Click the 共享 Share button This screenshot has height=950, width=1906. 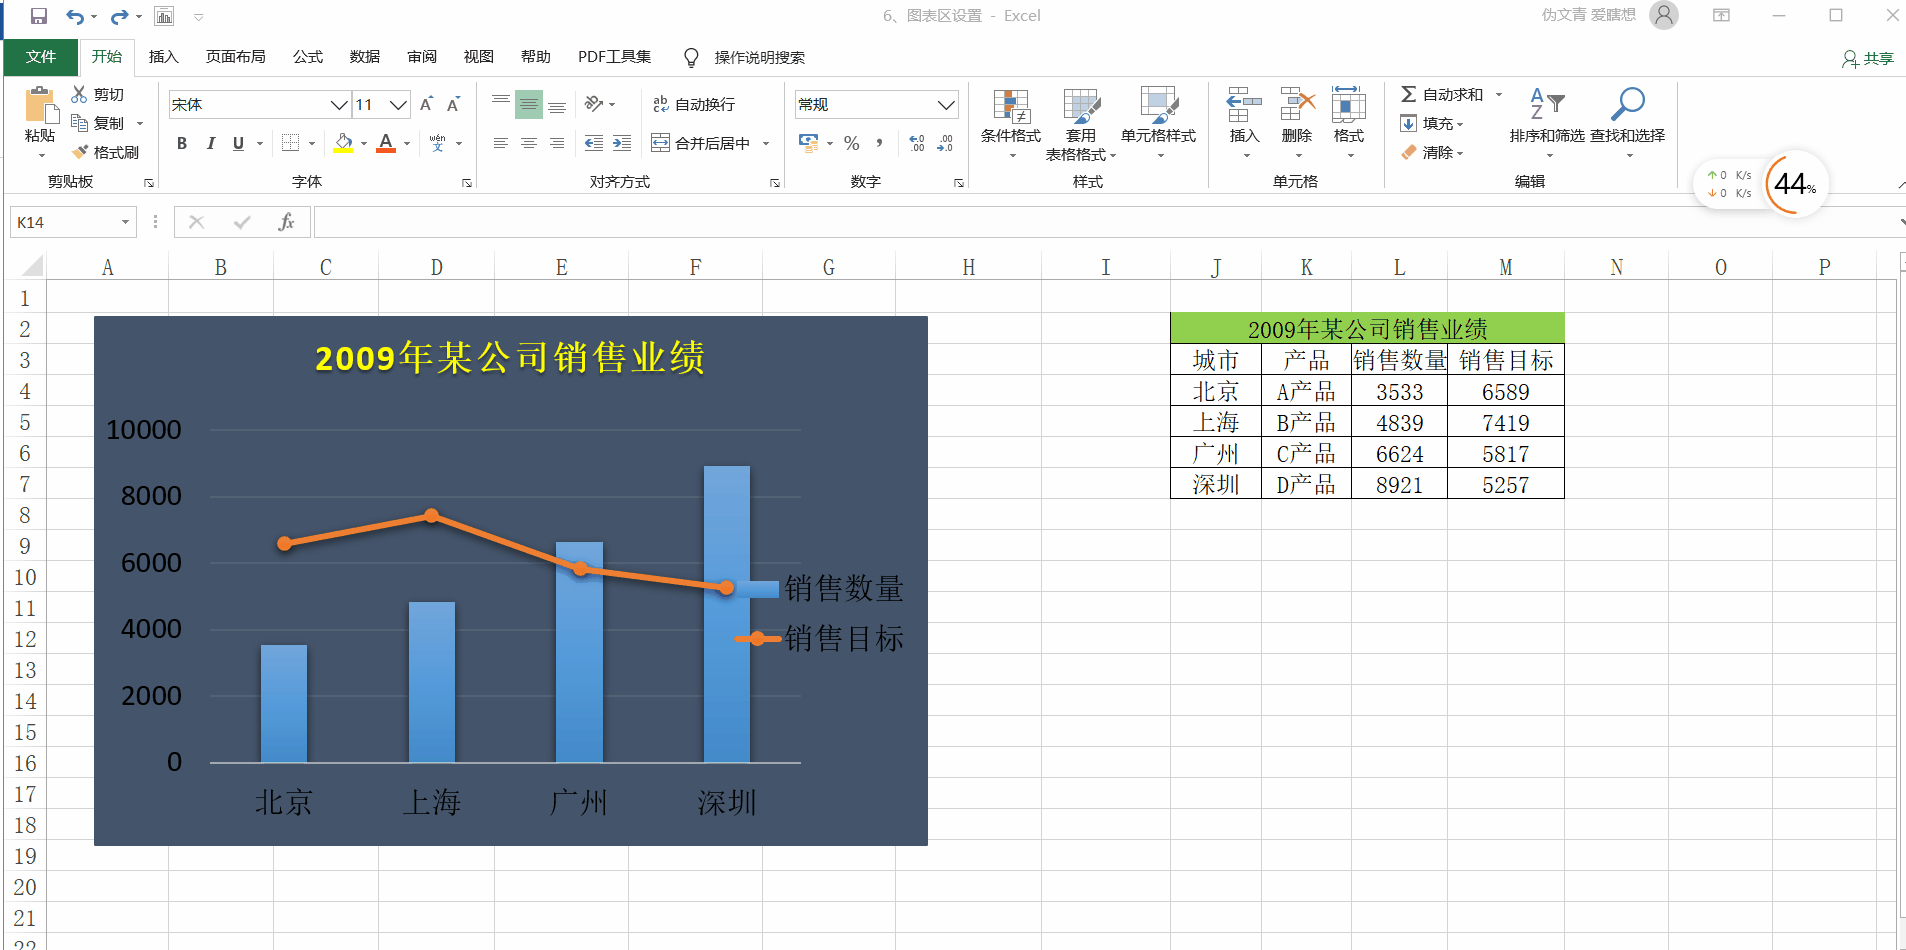pyautogui.click(x=1868, y=59)
